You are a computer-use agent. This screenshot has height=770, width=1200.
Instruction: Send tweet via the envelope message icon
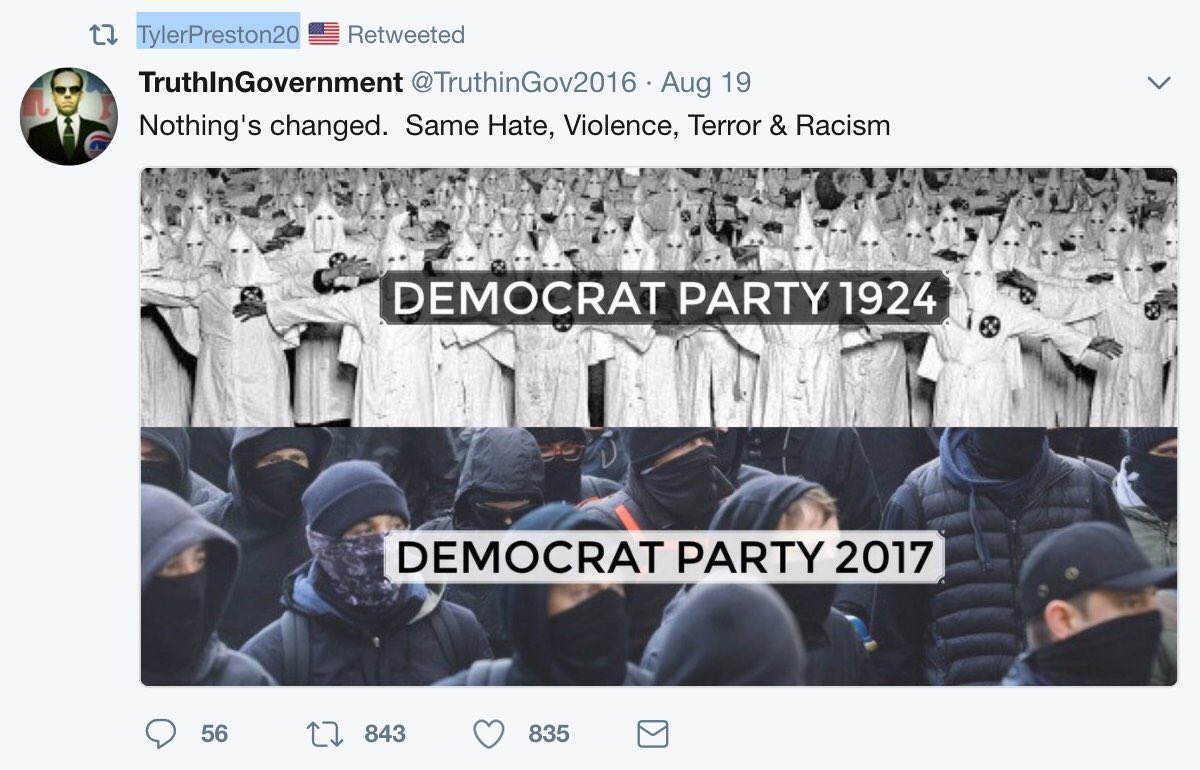point(652,735)
